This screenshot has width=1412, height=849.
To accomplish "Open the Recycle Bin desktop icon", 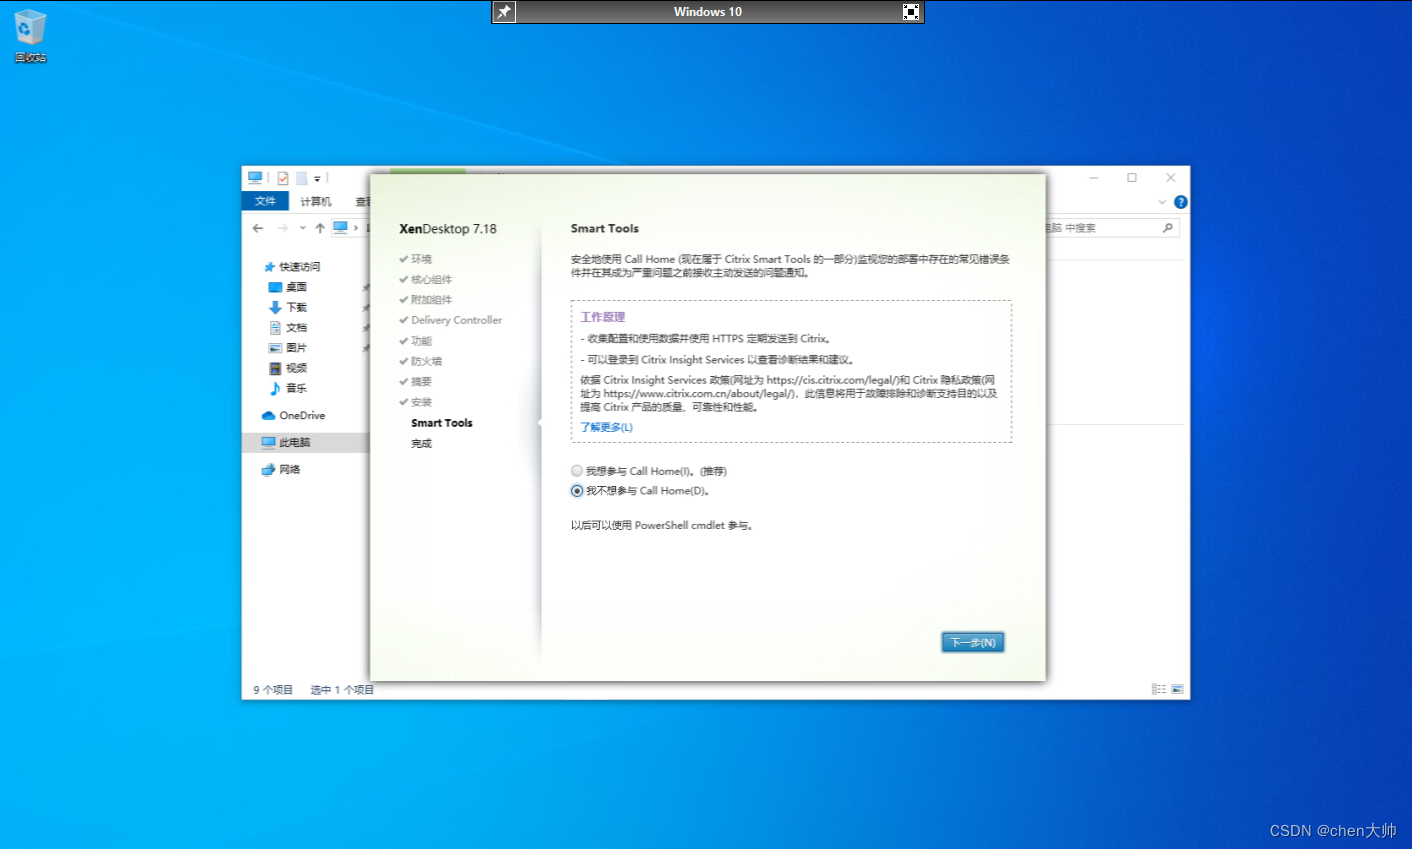I will click(30, 36).
